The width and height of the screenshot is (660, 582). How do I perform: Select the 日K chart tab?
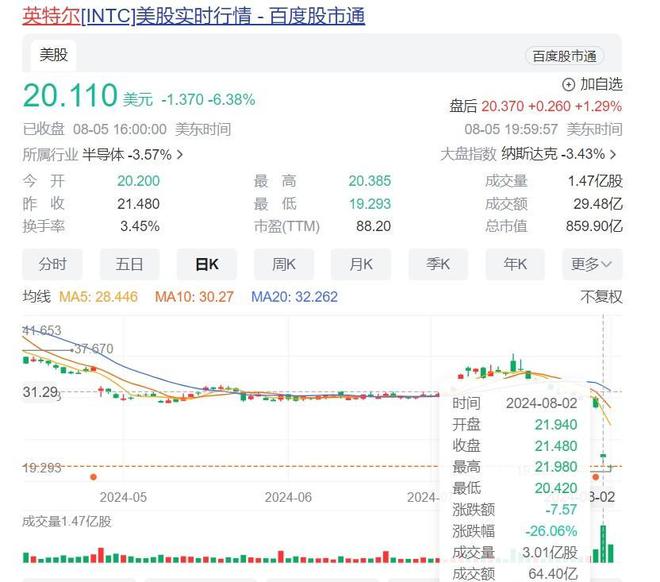tap(207, 264)
